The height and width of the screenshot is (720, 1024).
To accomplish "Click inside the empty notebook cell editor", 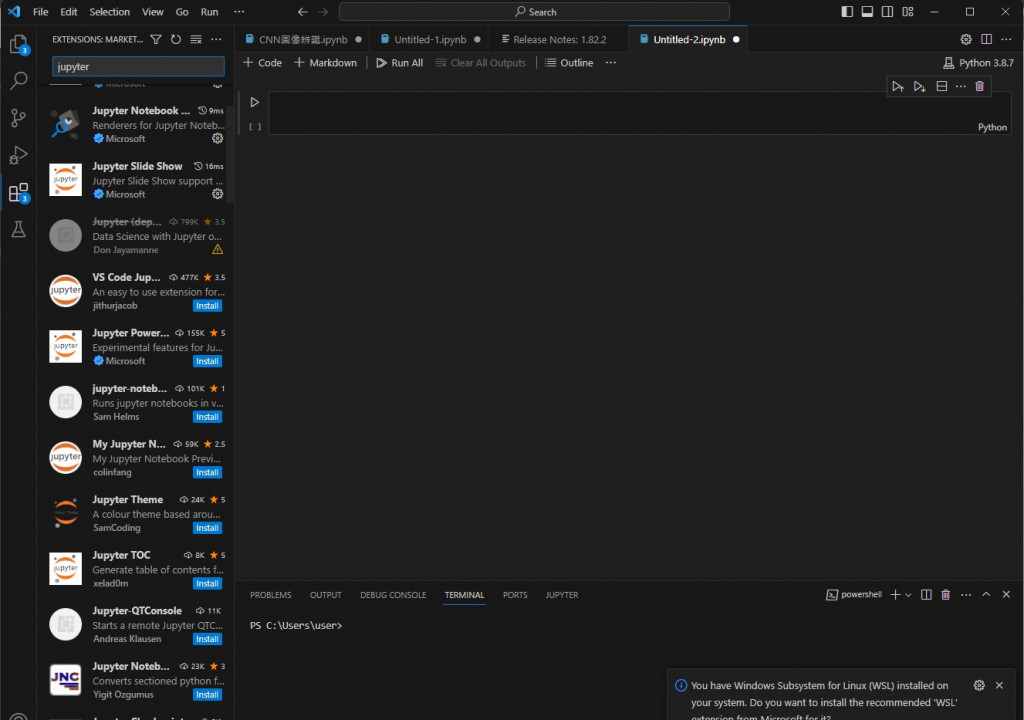I will [639, 113].
